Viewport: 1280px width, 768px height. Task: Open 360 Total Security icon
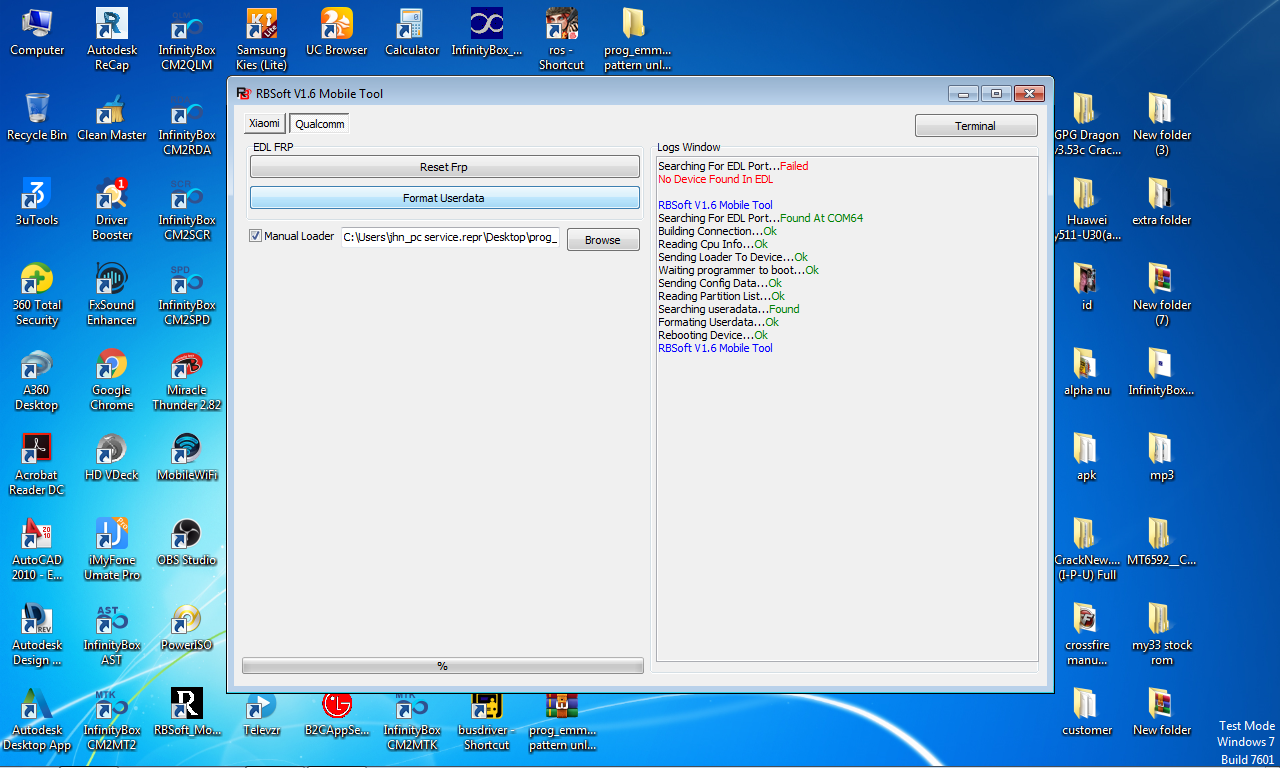(x=37, y=295)
